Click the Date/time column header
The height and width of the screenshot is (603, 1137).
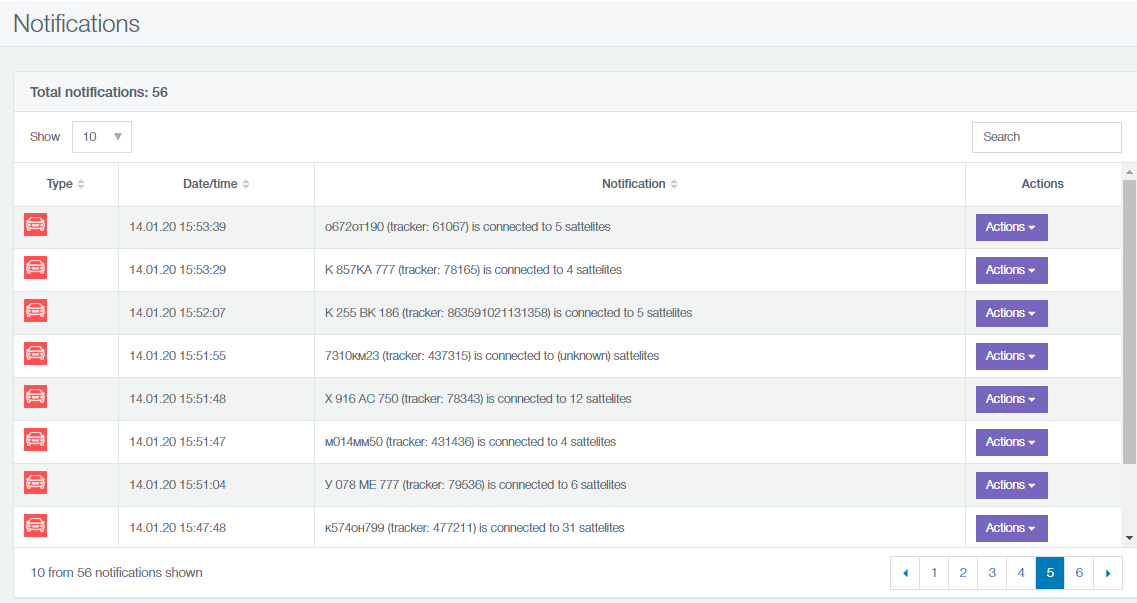tap(216, 184)
